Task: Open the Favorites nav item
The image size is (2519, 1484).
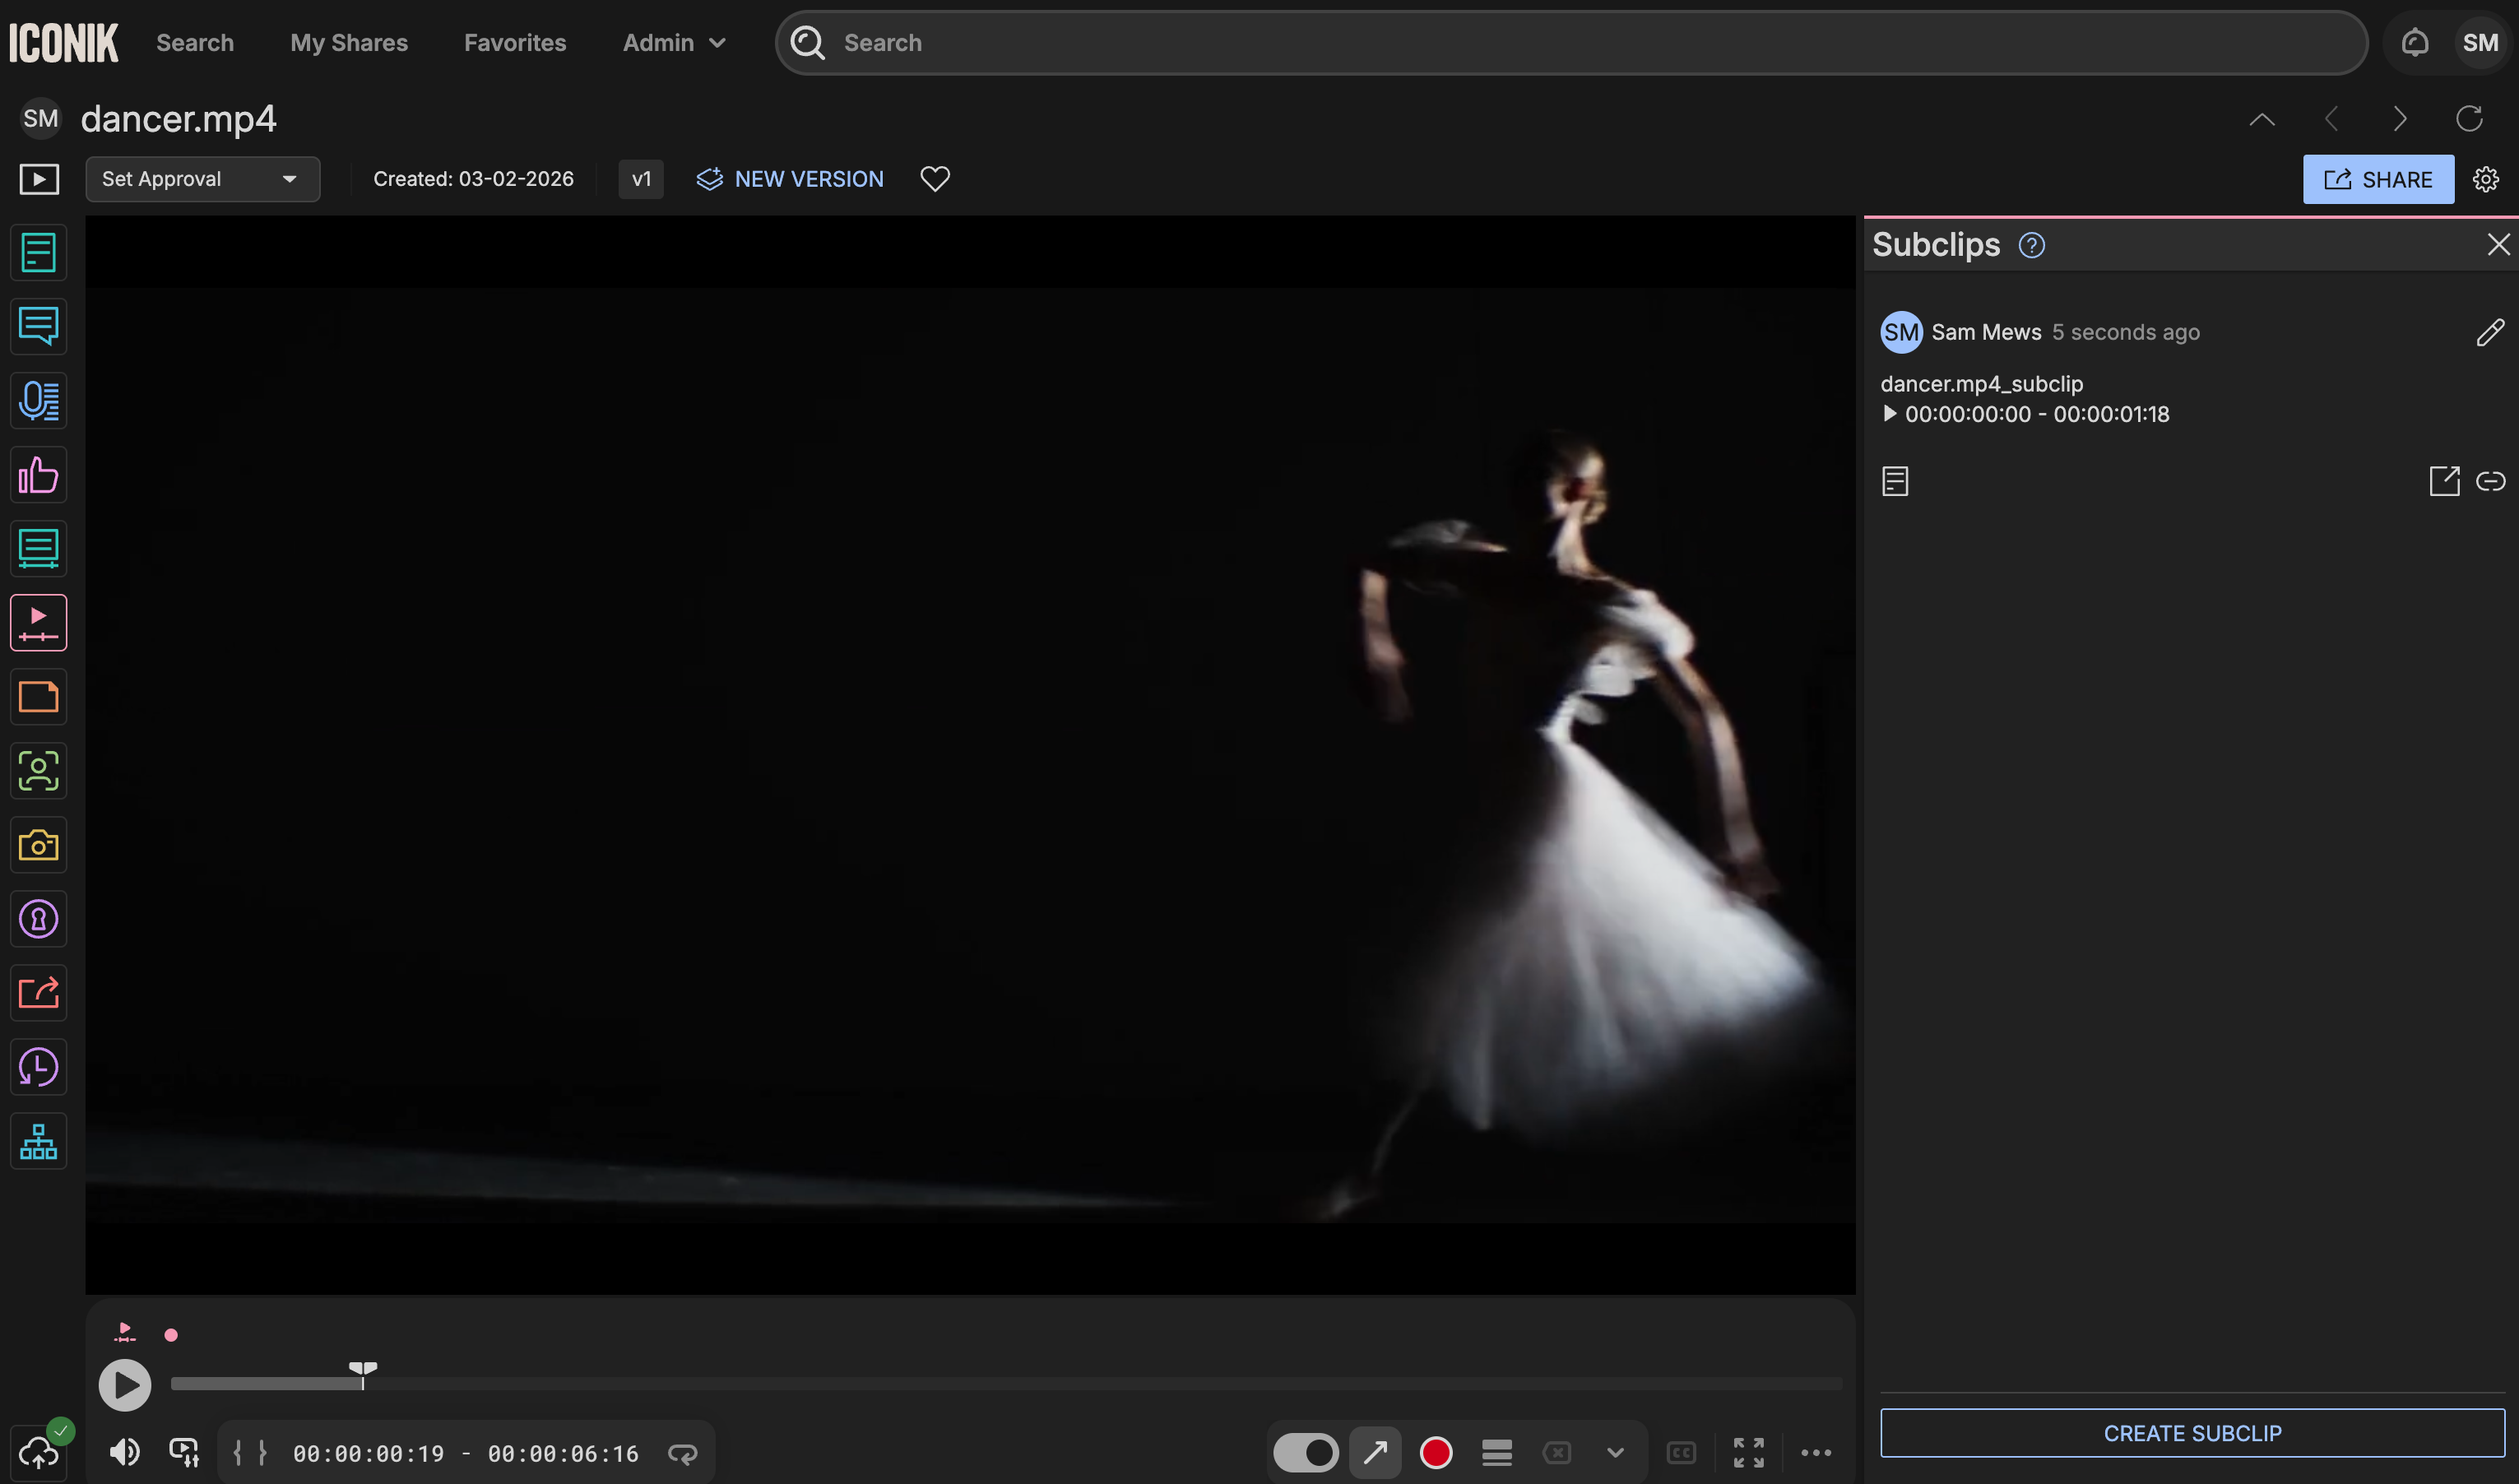Action: tap(515, 43)
